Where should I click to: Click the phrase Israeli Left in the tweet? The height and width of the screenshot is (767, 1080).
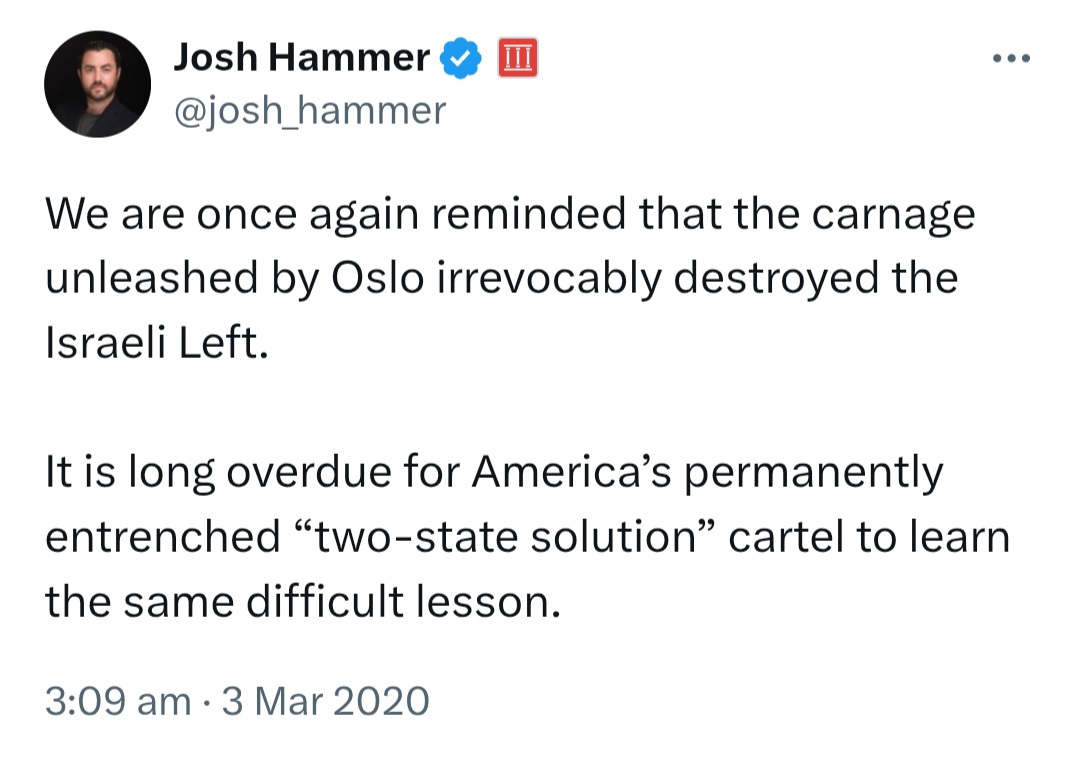156,343
